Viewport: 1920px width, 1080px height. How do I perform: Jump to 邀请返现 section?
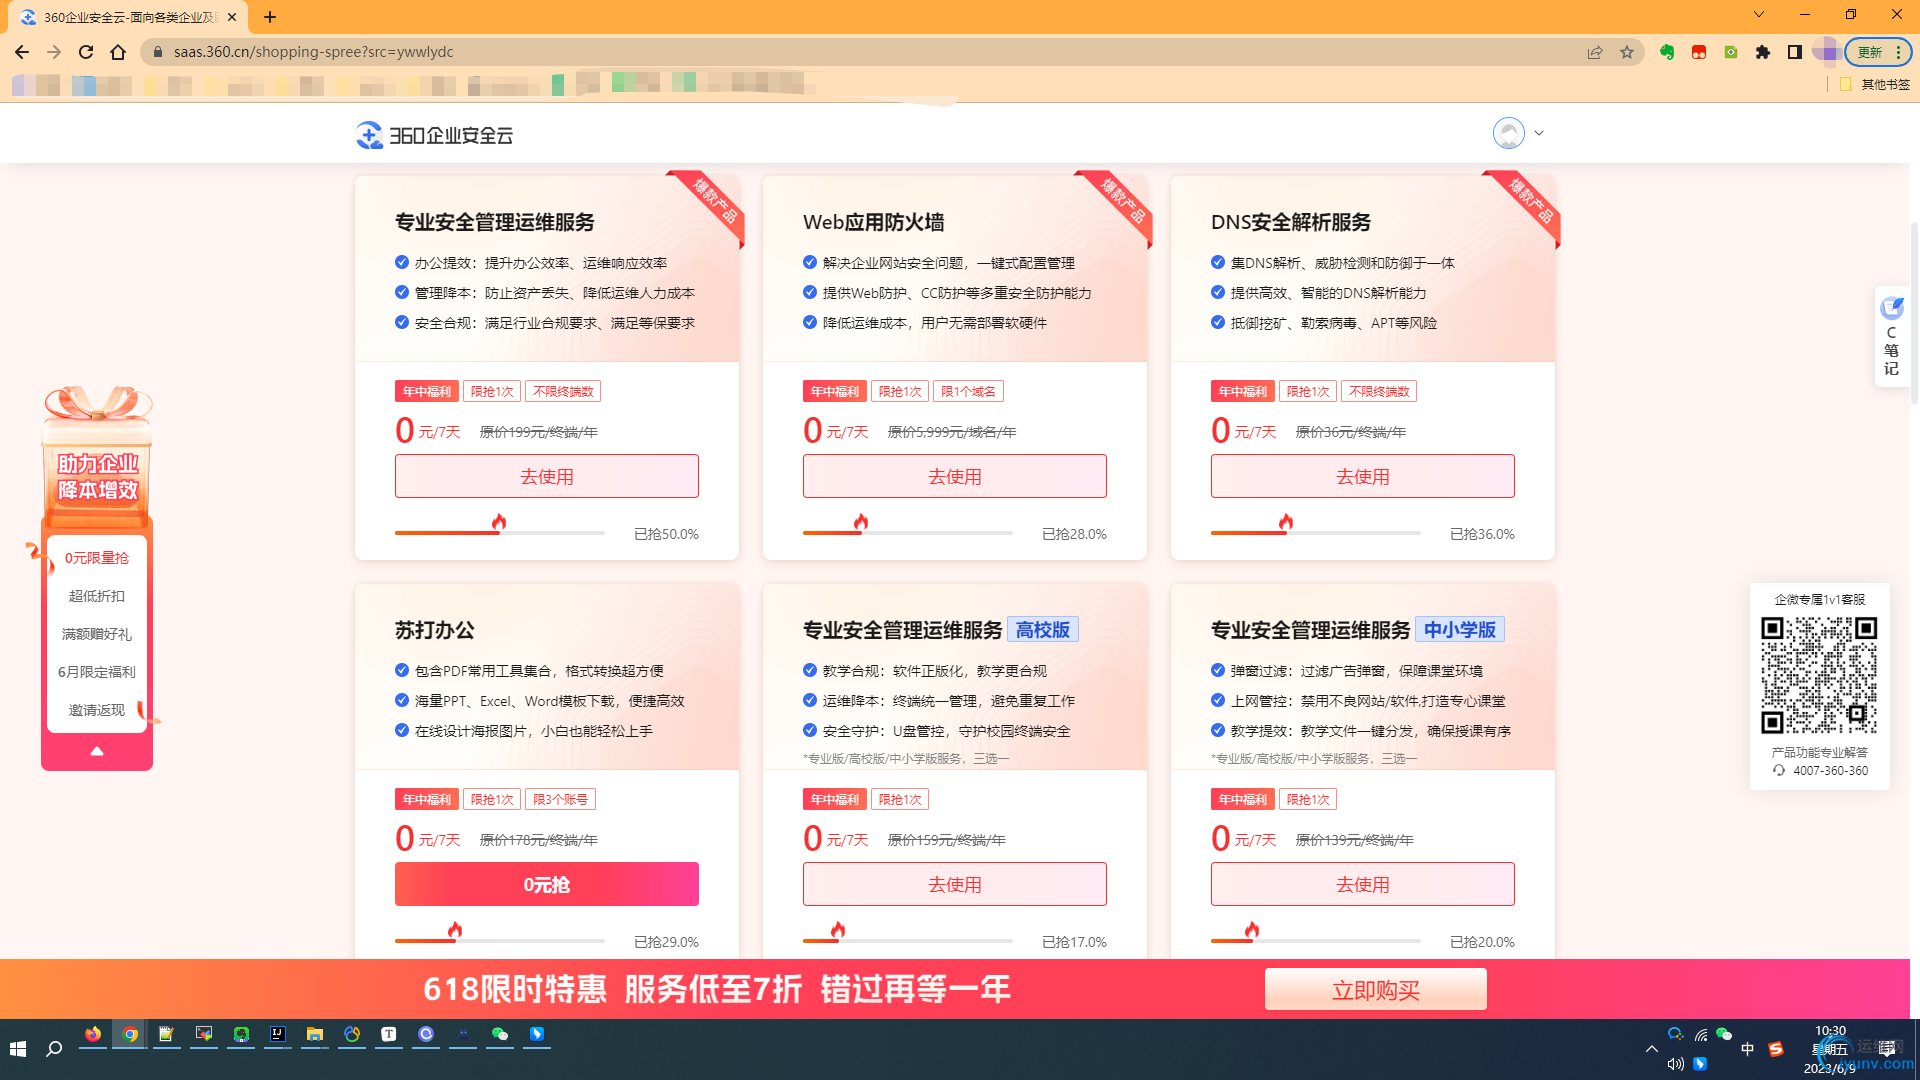click(x=97, y=710)
